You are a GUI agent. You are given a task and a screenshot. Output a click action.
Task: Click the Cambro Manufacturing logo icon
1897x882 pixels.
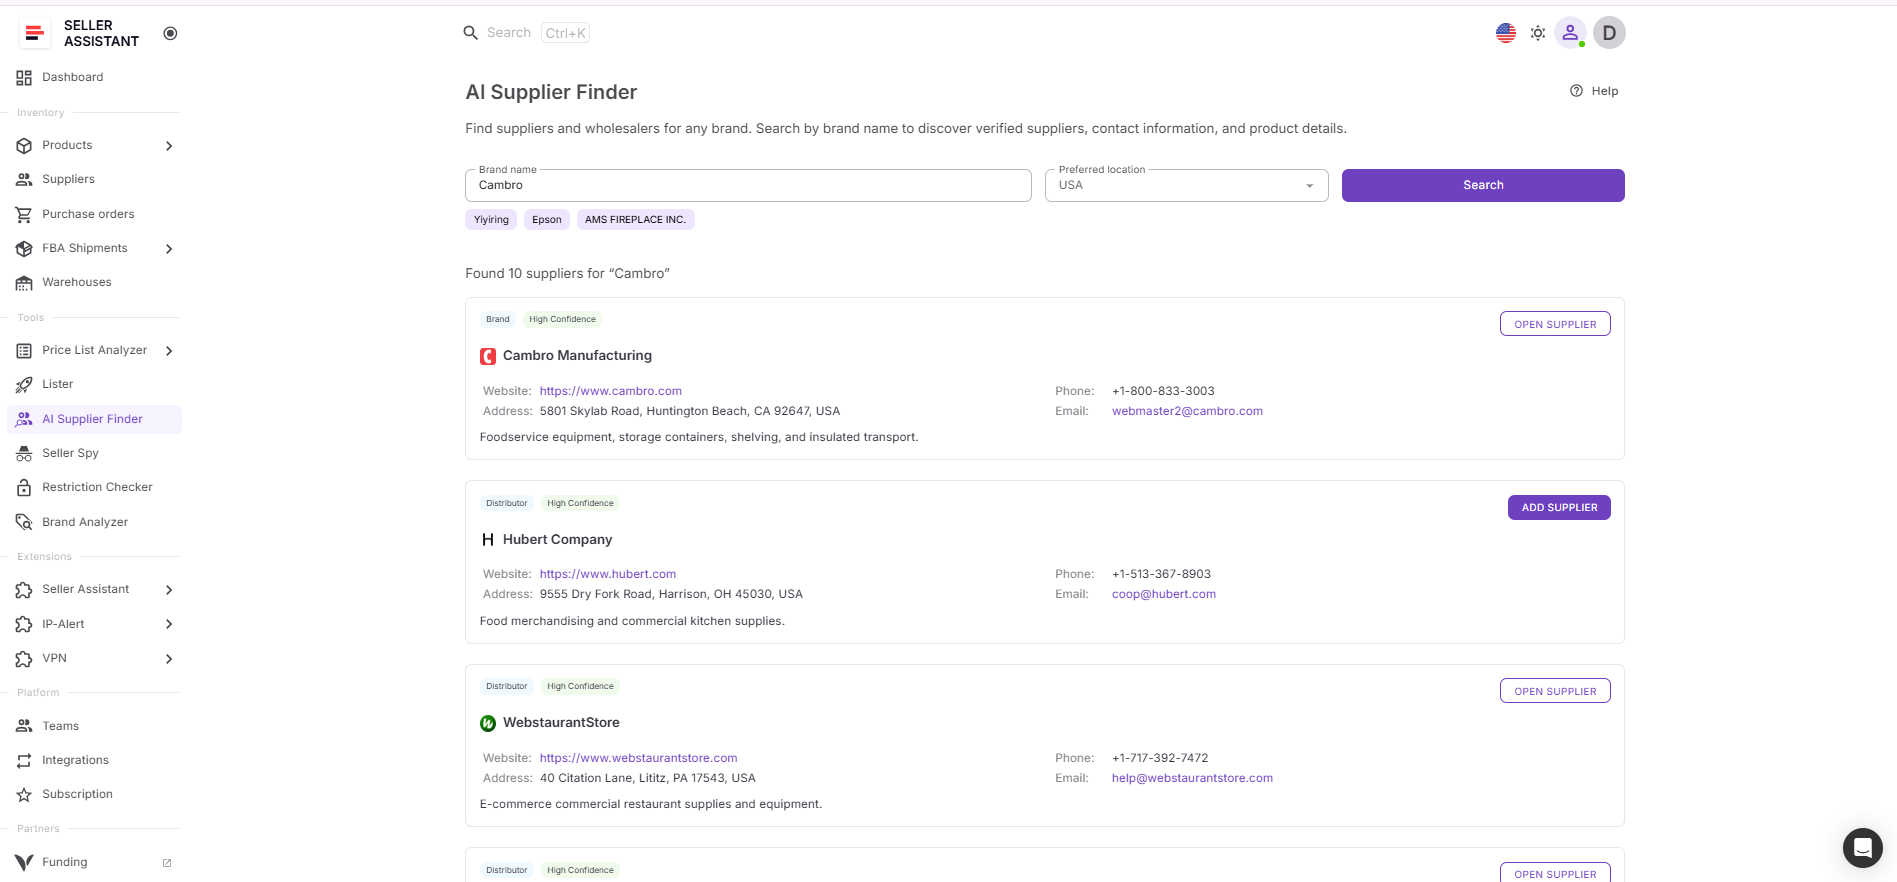[x=488, y=356]
